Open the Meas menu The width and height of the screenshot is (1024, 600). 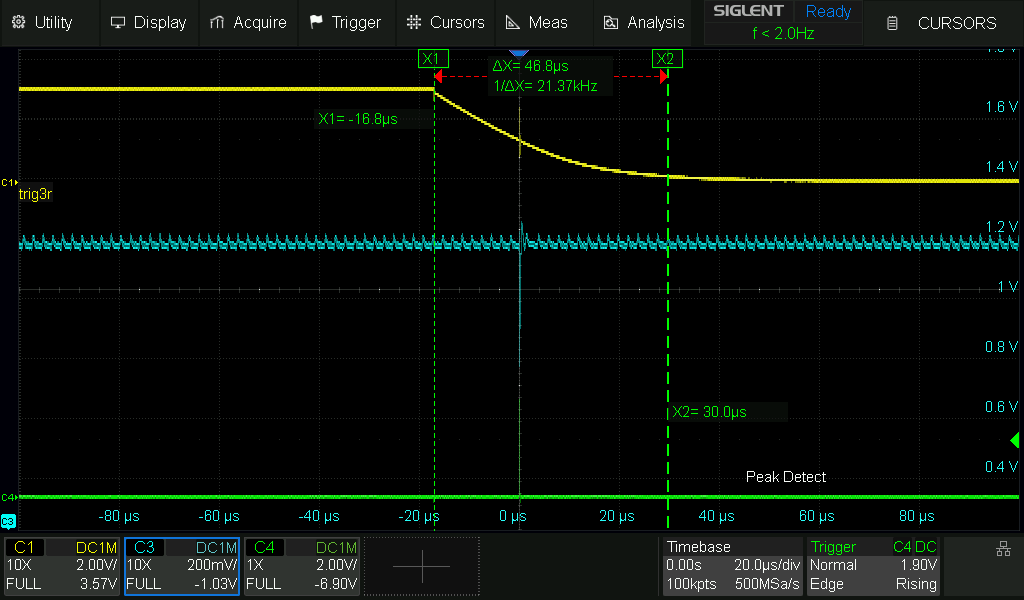pos(537,22)
